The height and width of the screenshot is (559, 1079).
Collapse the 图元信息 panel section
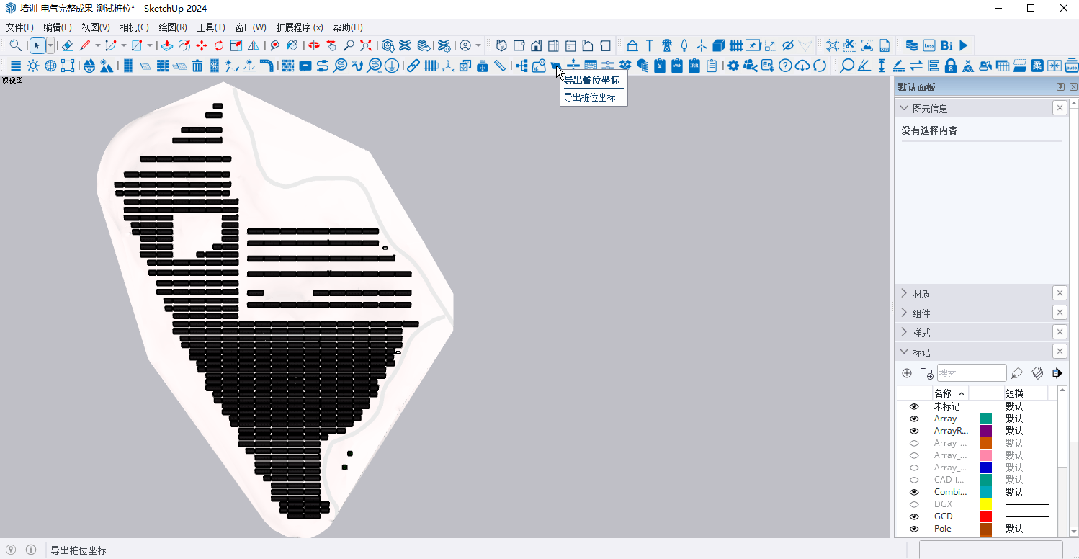[905, 108]
